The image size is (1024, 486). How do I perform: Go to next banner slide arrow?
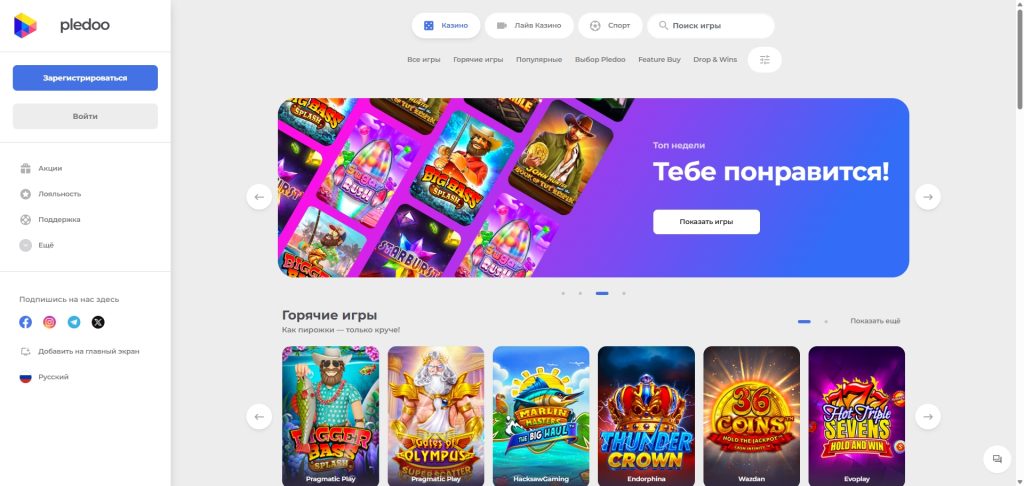tap(928, 197)
